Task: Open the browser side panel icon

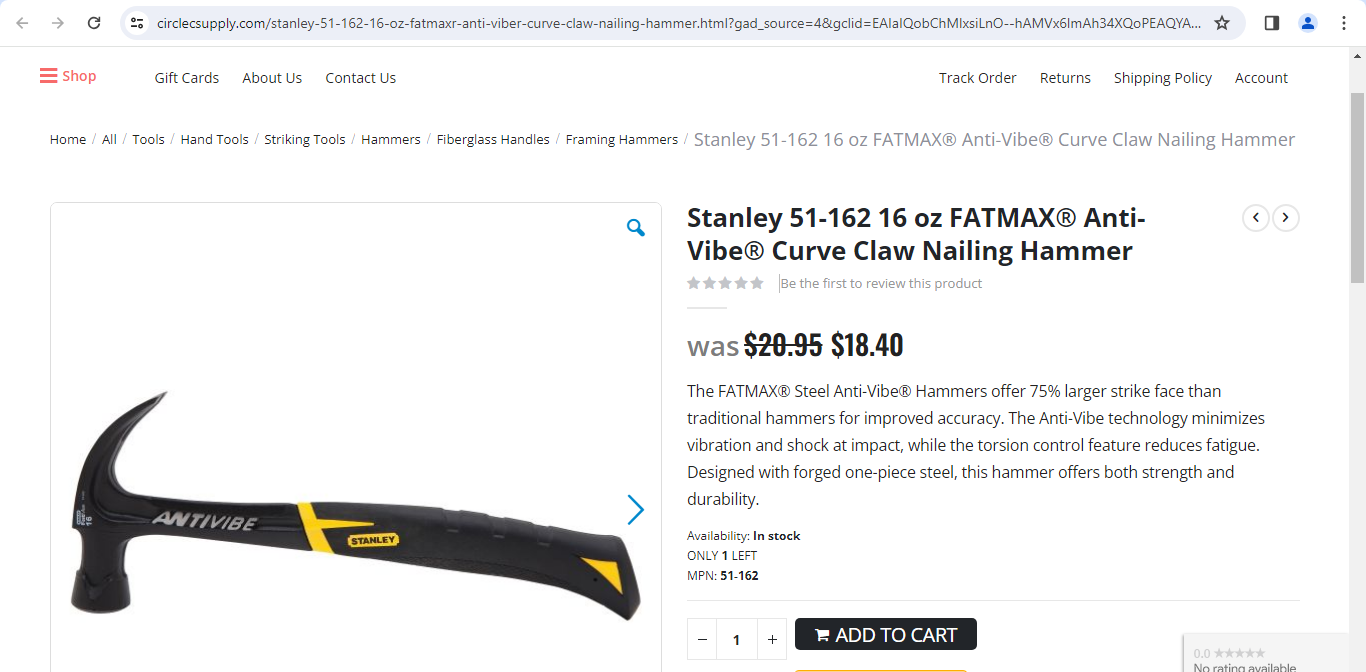Action: tap(1272, 22)
